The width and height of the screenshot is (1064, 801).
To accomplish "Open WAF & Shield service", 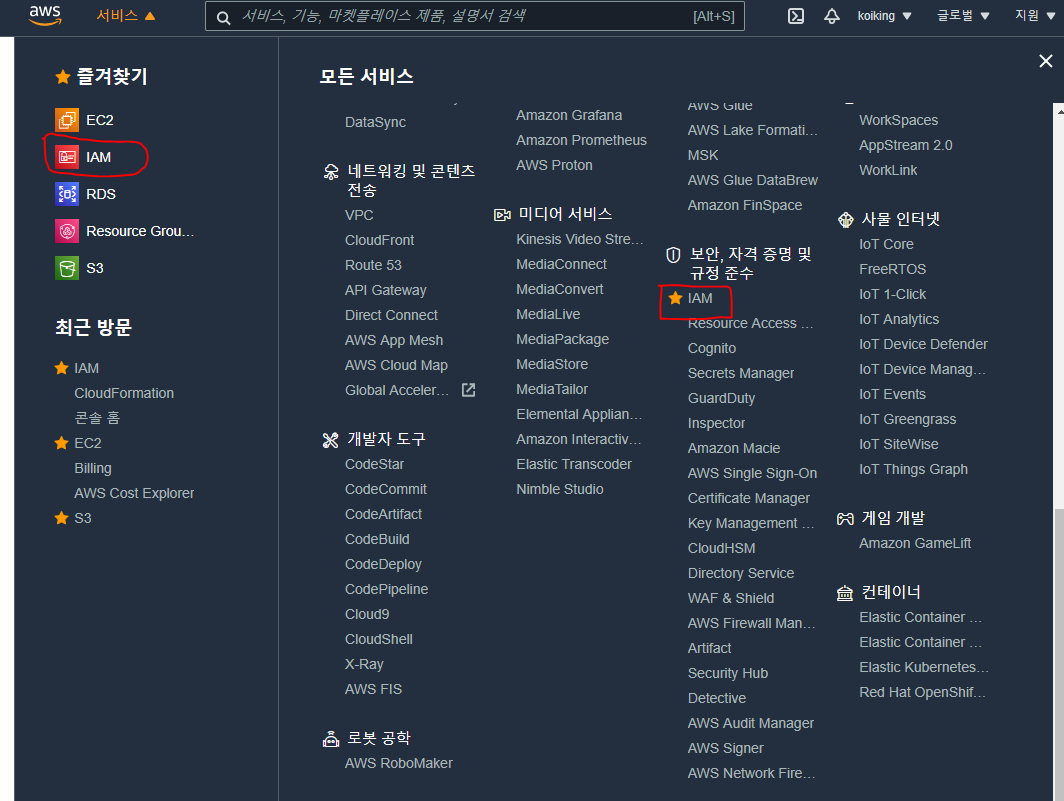I will [731, 598].
